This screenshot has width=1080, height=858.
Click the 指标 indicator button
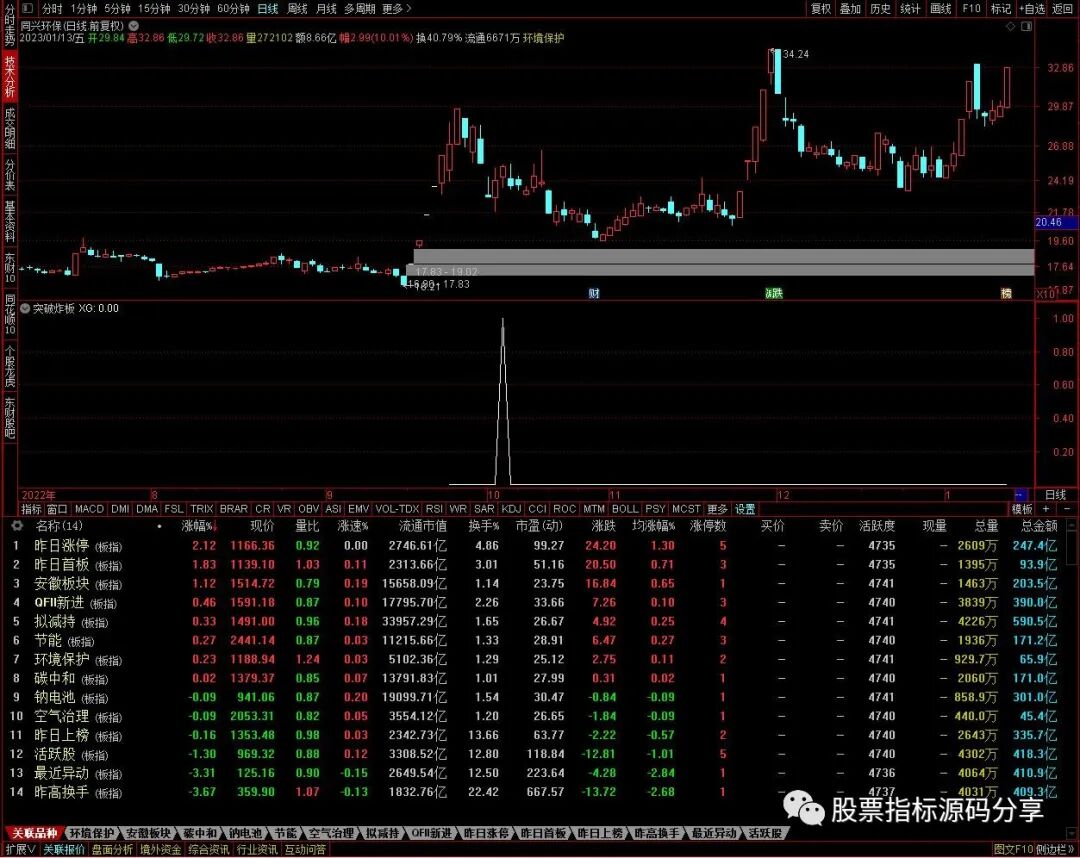click(x=31, y=509)
